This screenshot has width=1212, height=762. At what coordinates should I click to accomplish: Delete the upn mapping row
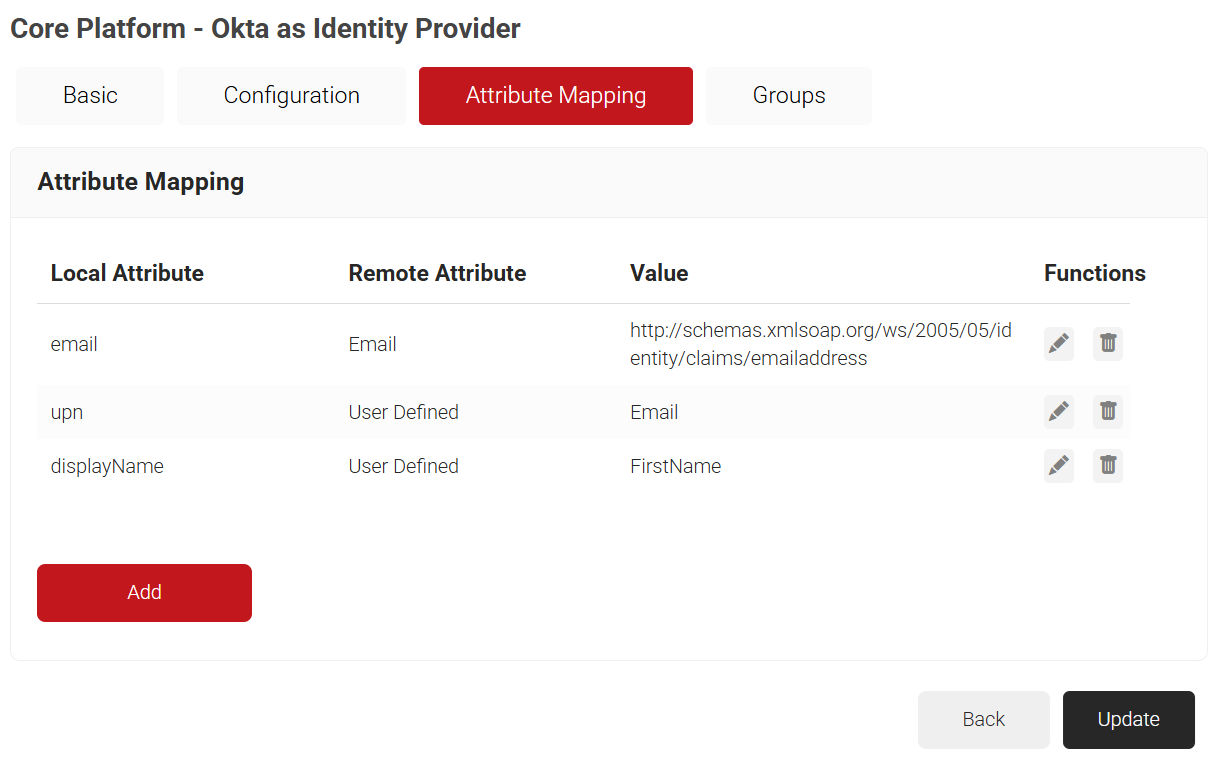[1107, 411]
